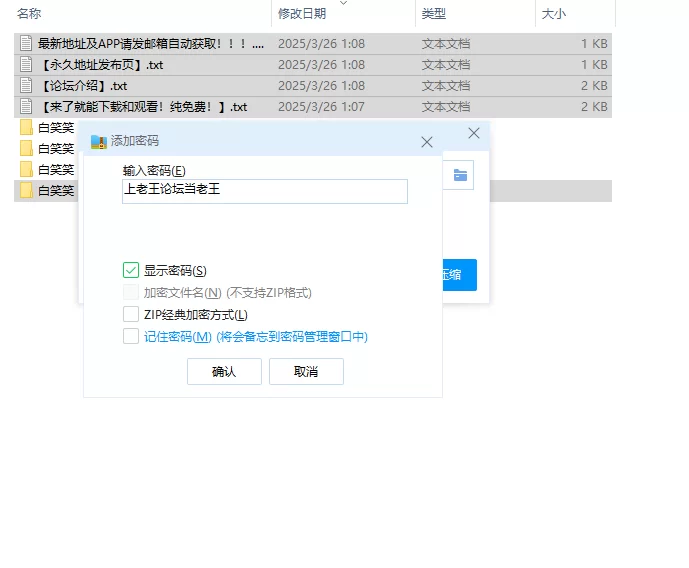Click highlighted fourth 白笑笑 folder icon
This screenshot has width=689, height=568.
click(26, 191)
